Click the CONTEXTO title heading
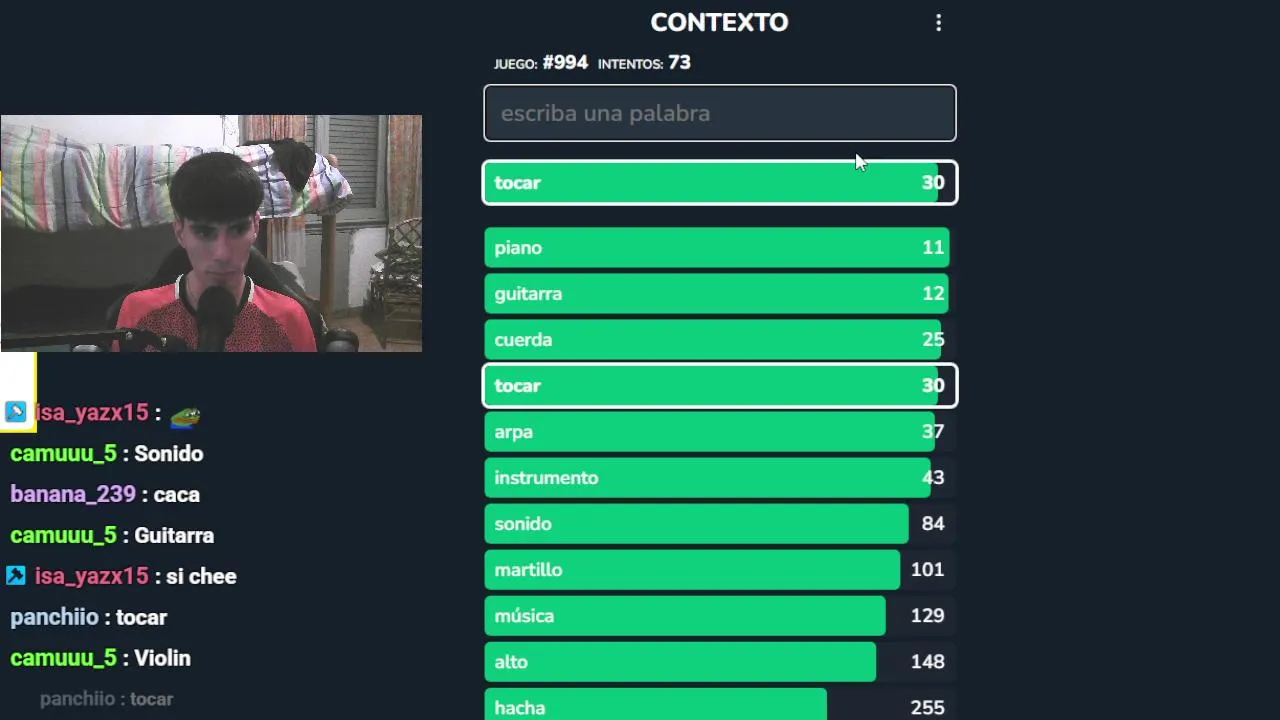Image resolution: width=1280 pixels, height=720 pixels. (719, 22)
